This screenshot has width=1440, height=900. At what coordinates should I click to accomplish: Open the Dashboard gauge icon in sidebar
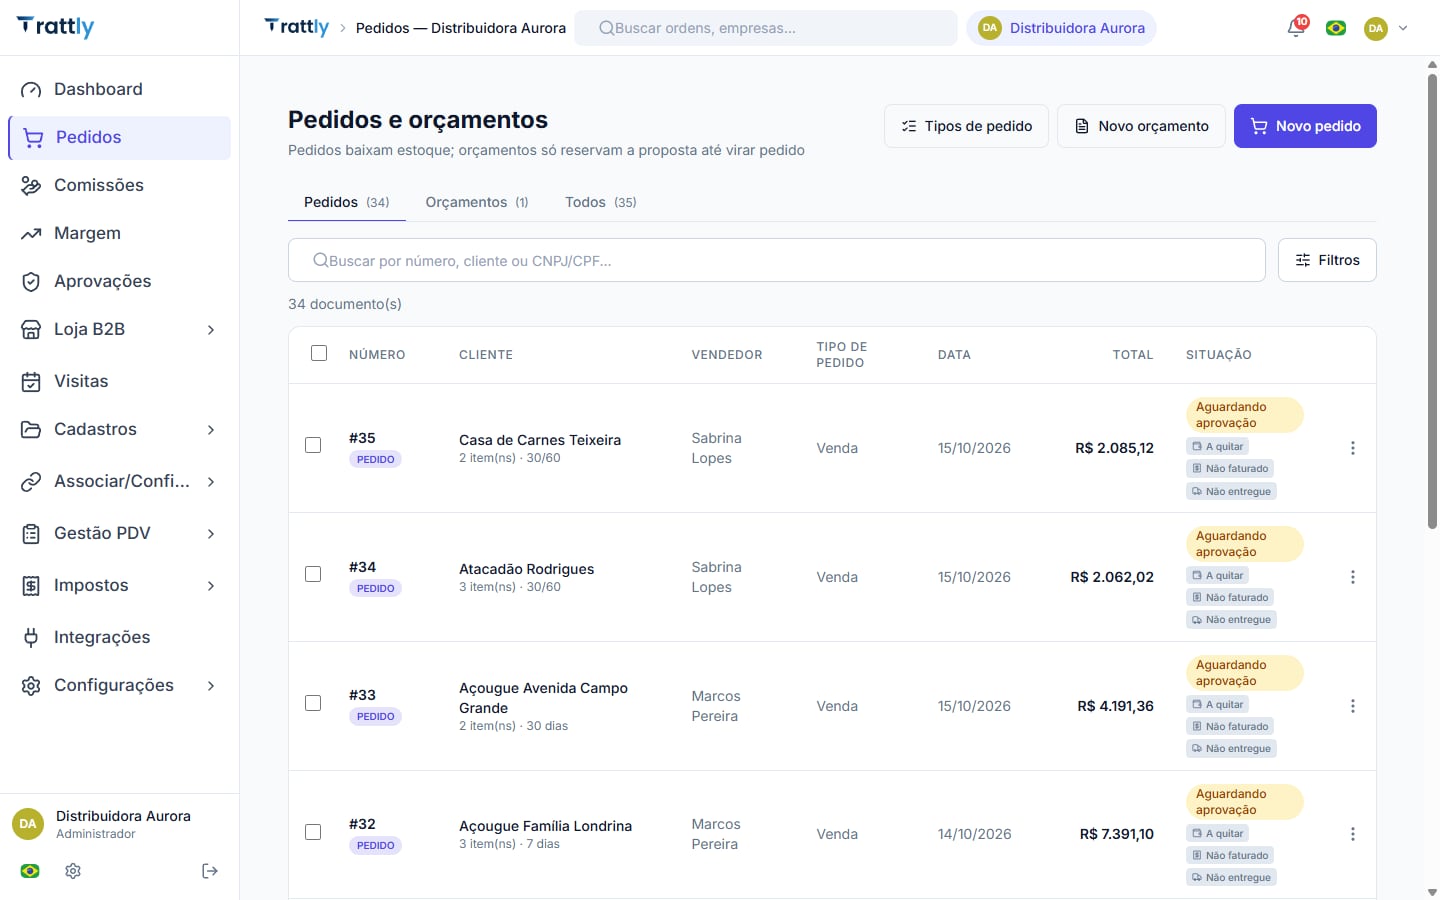[31, 89]
